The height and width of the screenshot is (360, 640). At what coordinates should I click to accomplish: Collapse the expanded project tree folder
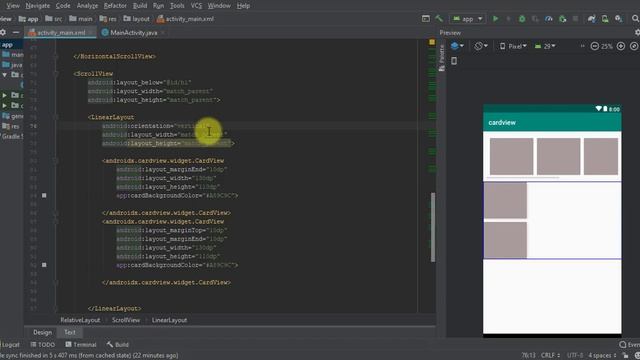tap(4, 75)
